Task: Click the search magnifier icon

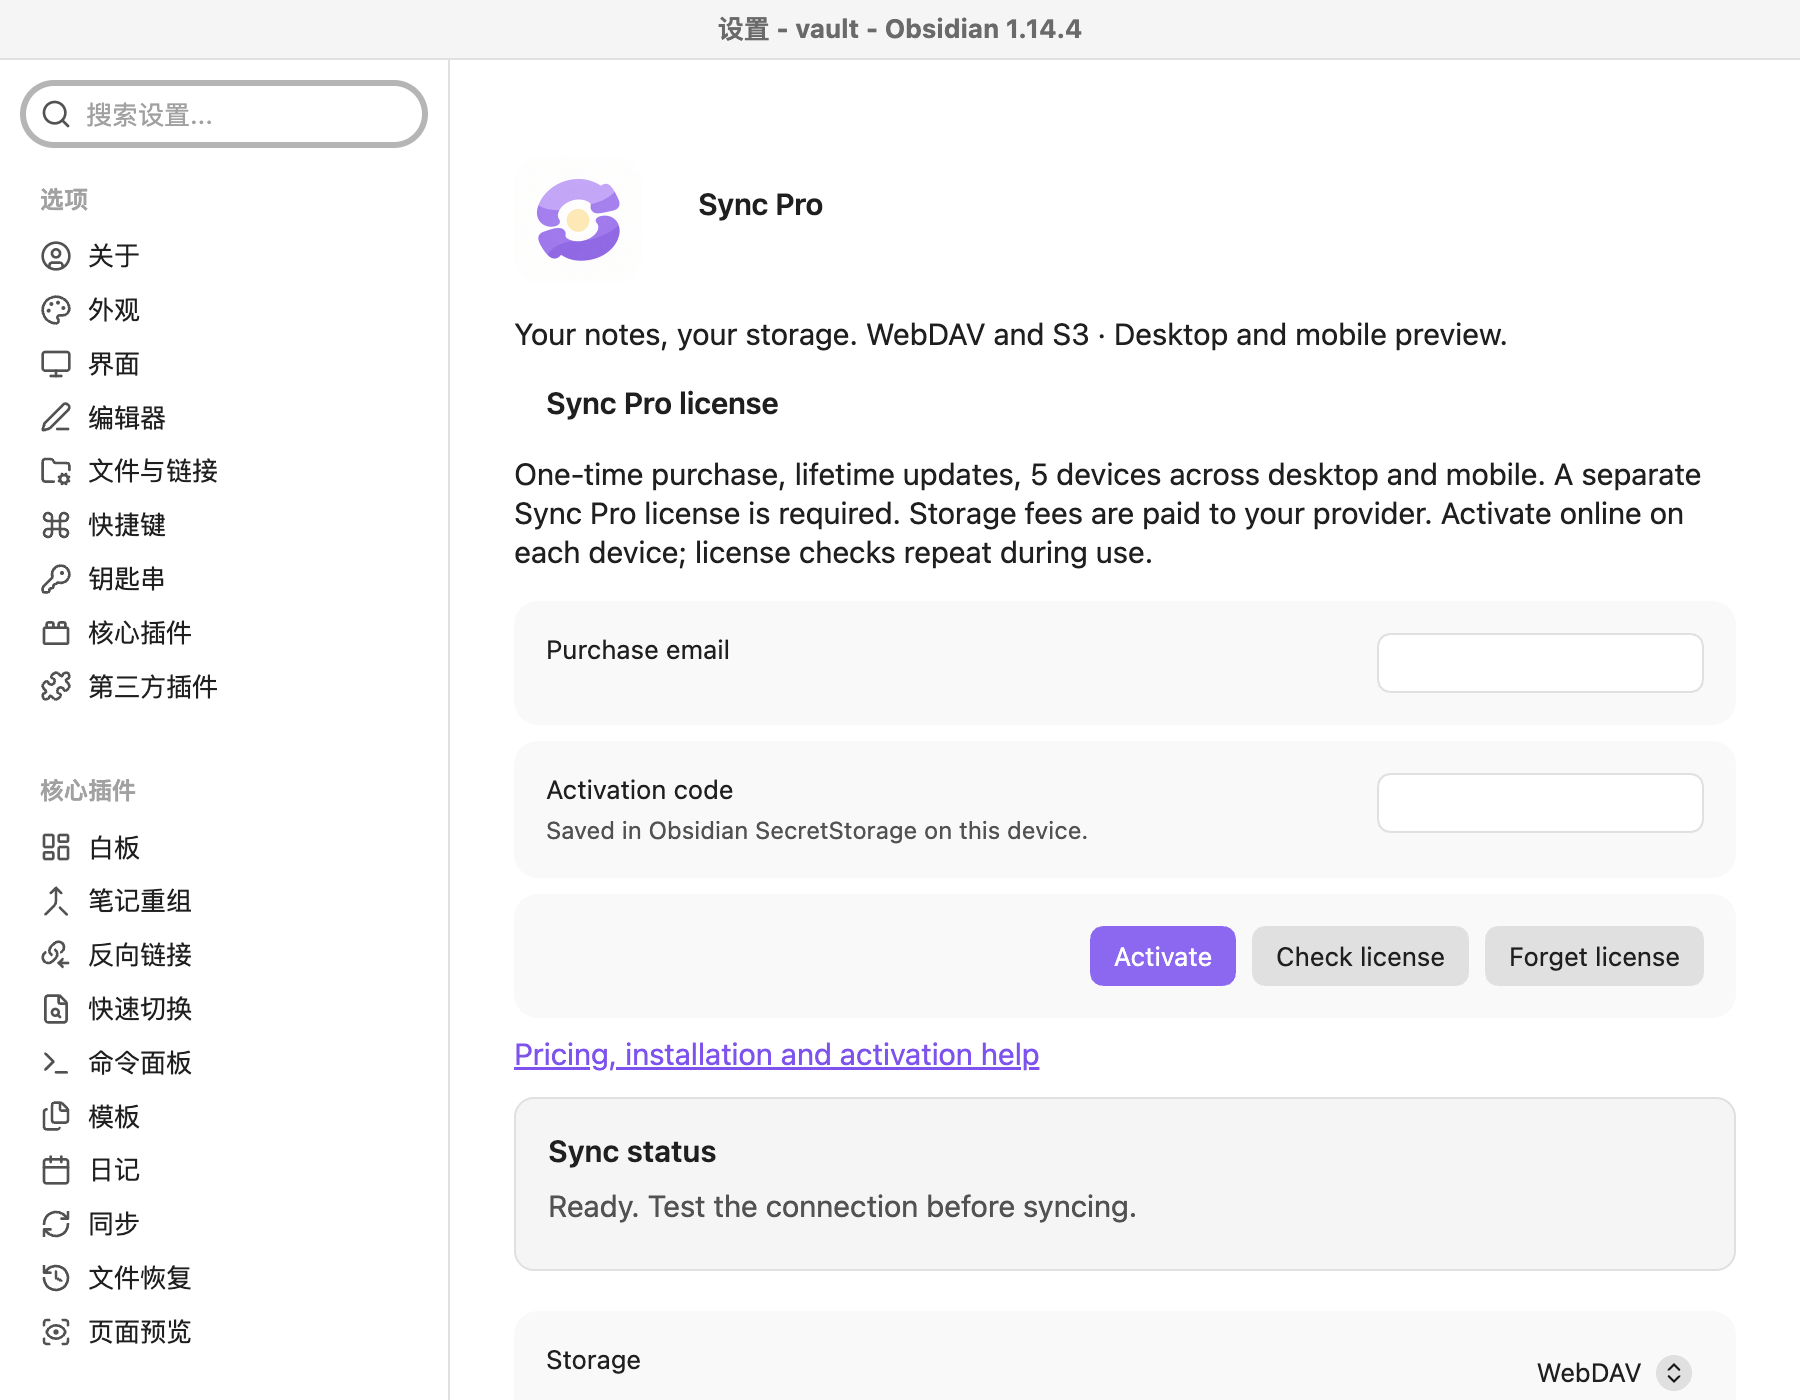Action: (x=57, y=114)
